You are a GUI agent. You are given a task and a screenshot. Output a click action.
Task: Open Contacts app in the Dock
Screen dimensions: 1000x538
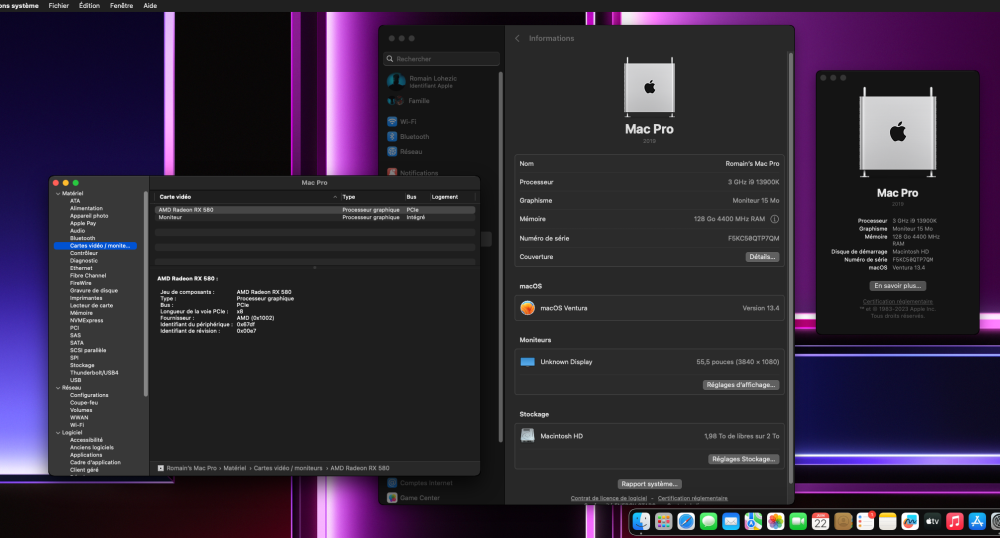(842, 521)
